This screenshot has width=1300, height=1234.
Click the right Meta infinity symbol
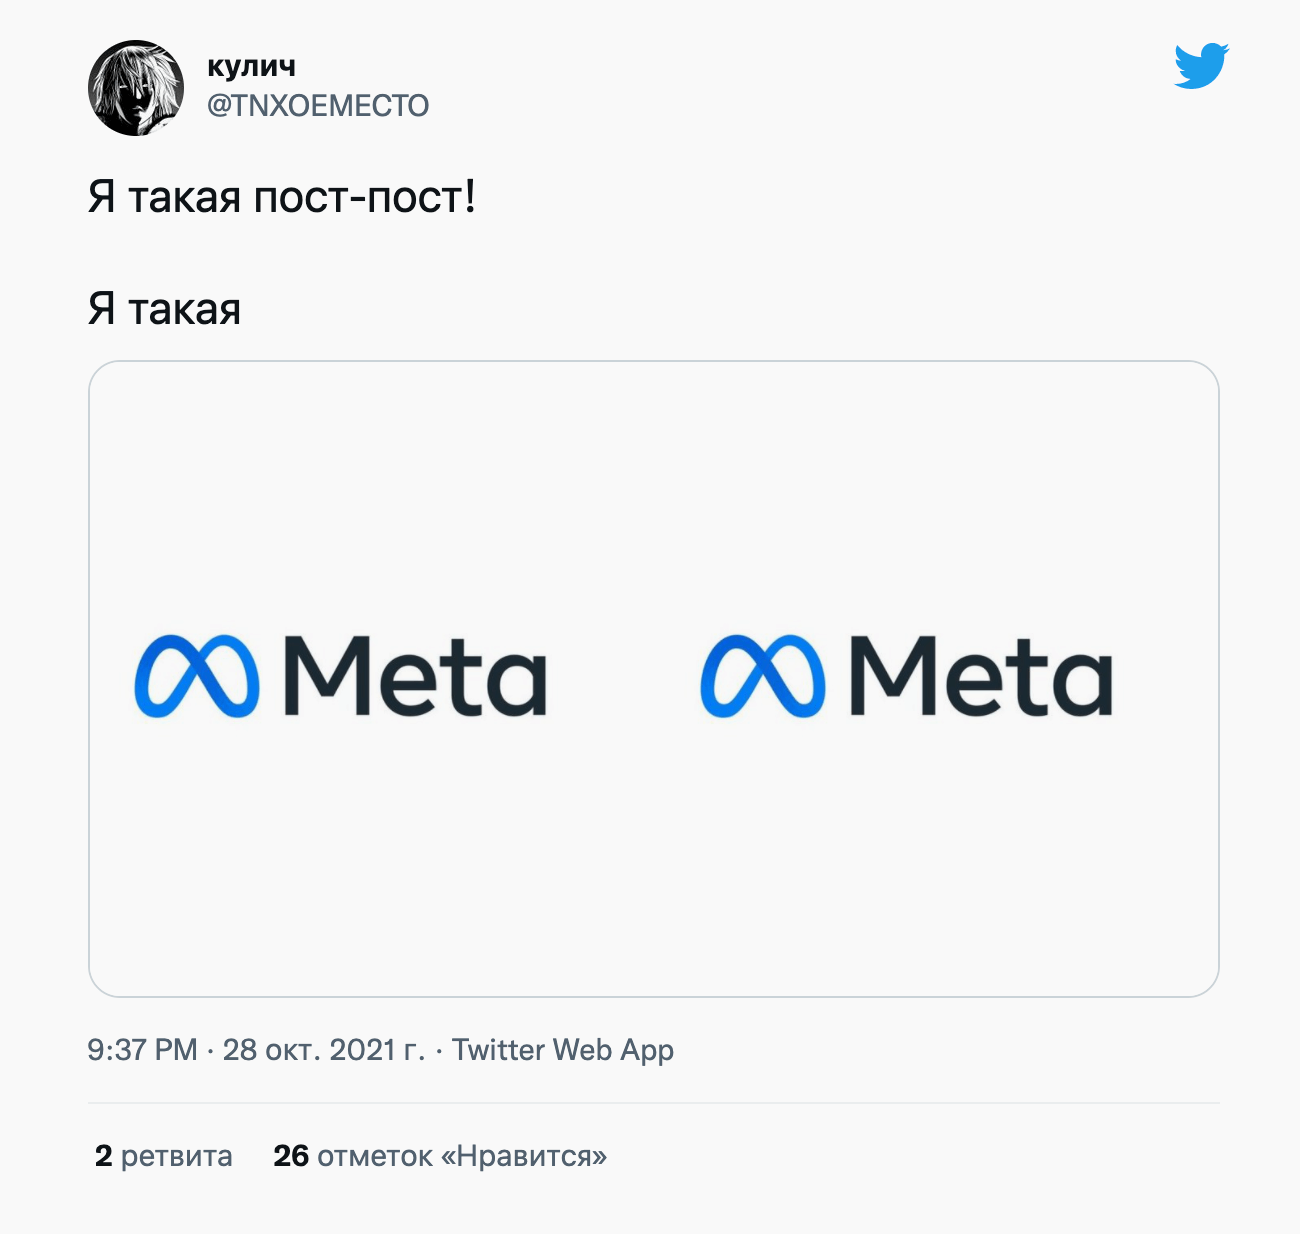(x=763, y=677)
